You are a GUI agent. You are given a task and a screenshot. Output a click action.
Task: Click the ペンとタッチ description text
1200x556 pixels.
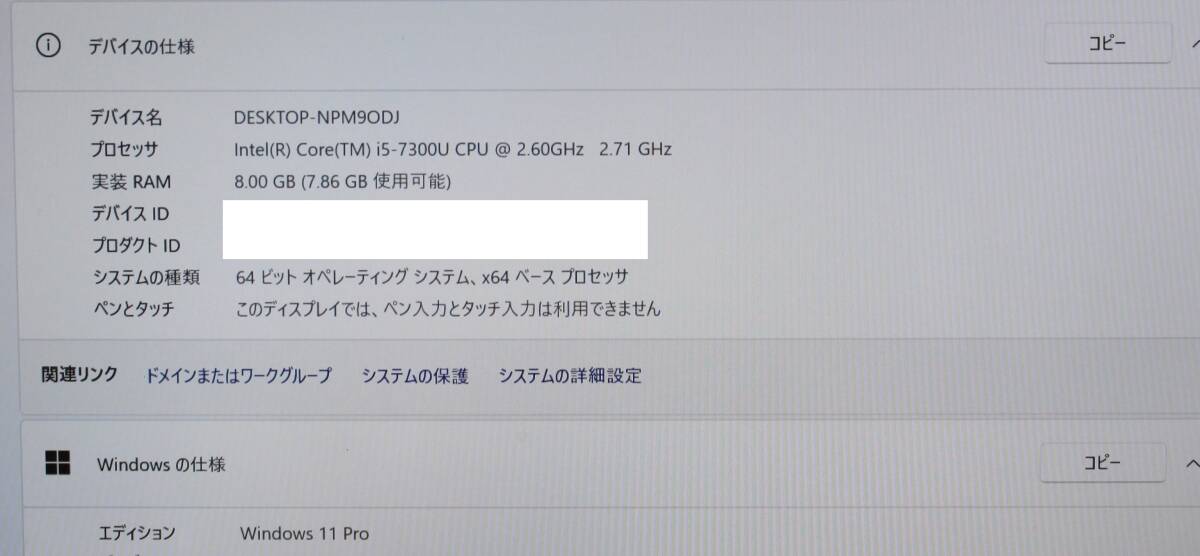[448, 309]
